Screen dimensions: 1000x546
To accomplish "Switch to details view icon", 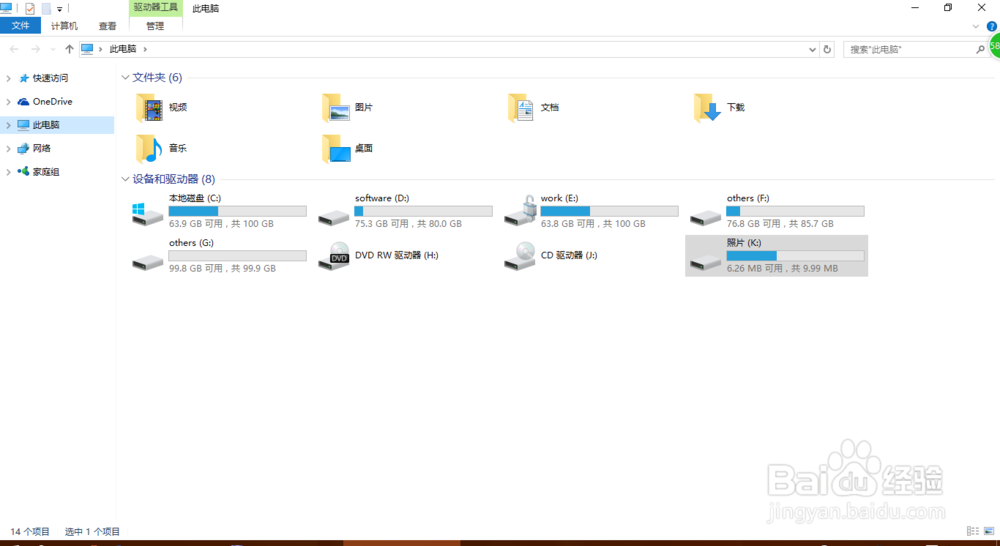I will [973, 531].
